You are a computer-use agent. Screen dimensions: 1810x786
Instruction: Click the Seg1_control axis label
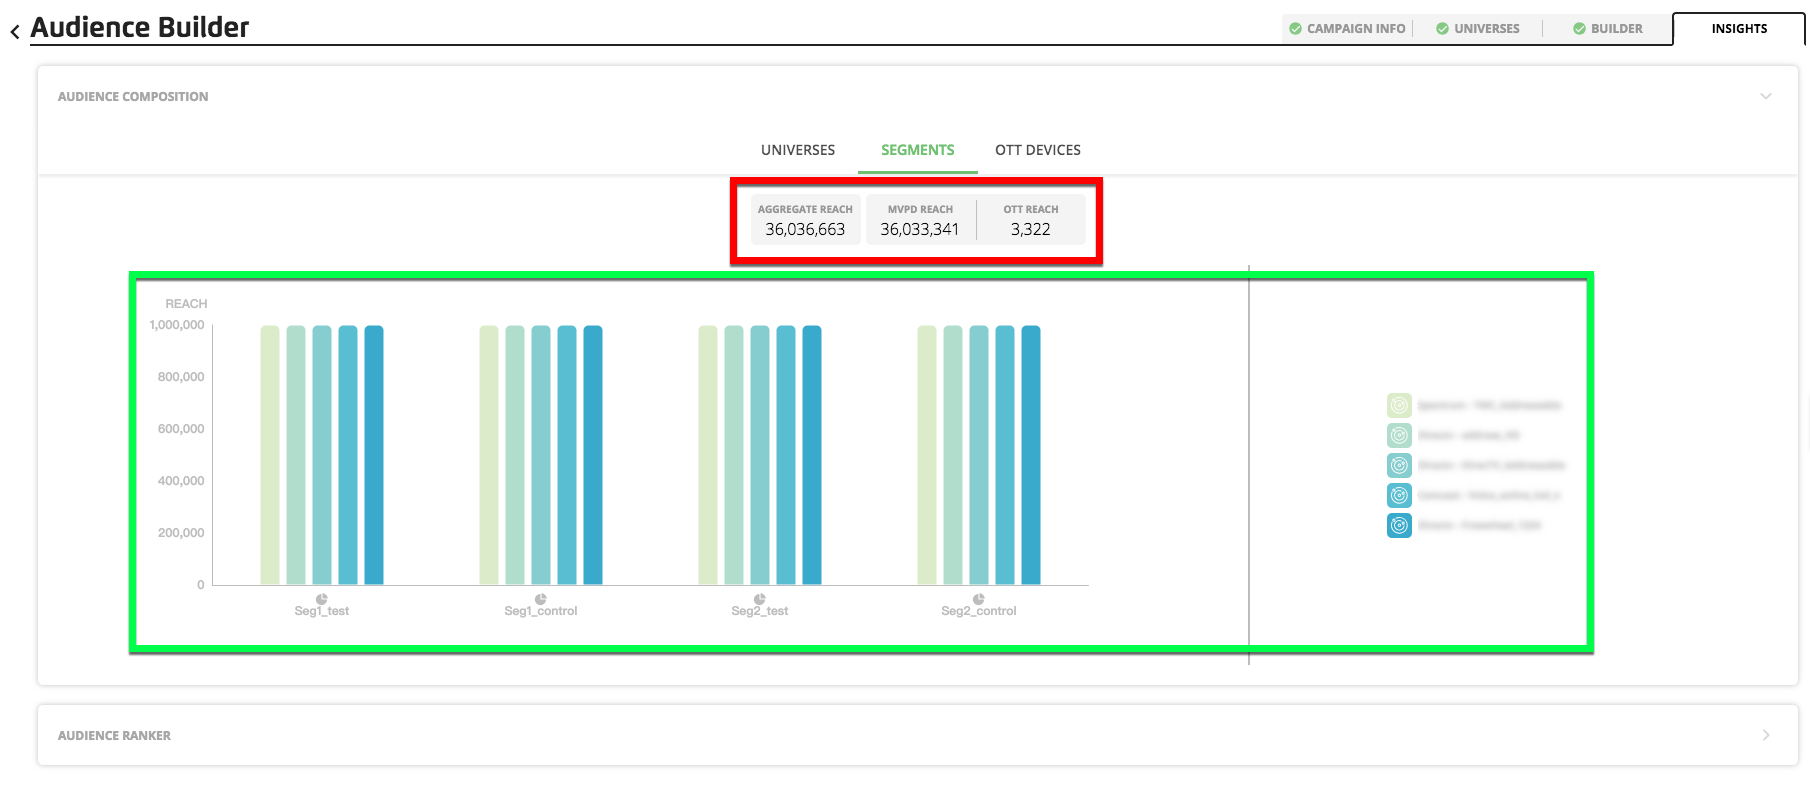541,611
